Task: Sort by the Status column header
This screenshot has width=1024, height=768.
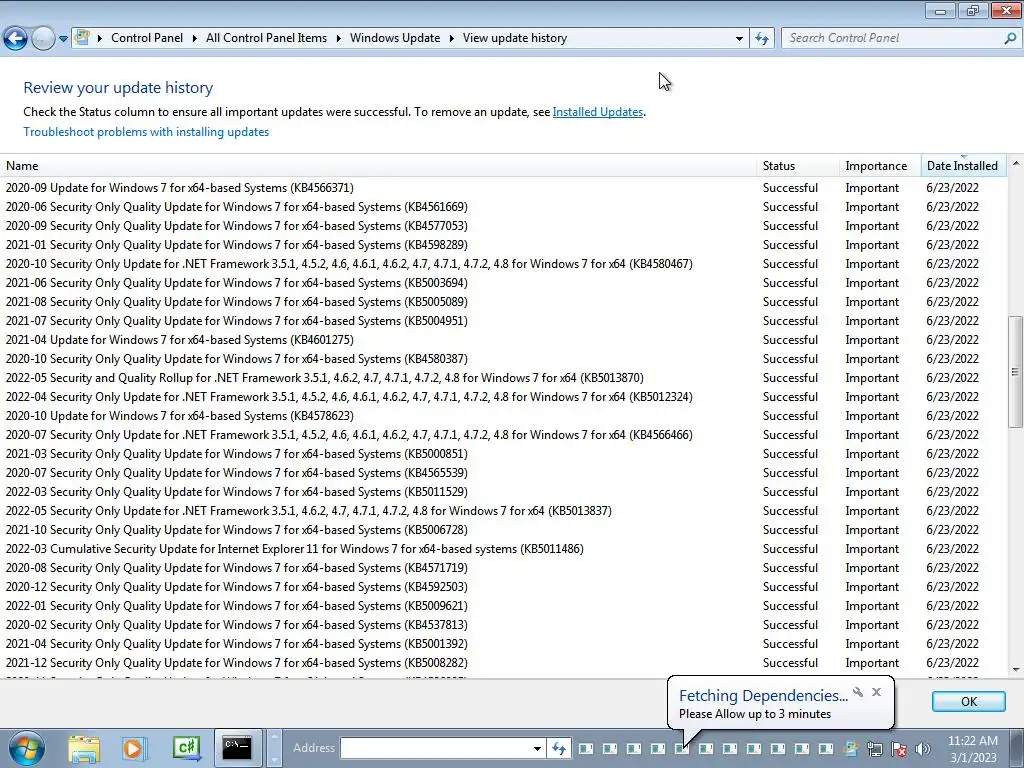Action: (x=798, y=166)
